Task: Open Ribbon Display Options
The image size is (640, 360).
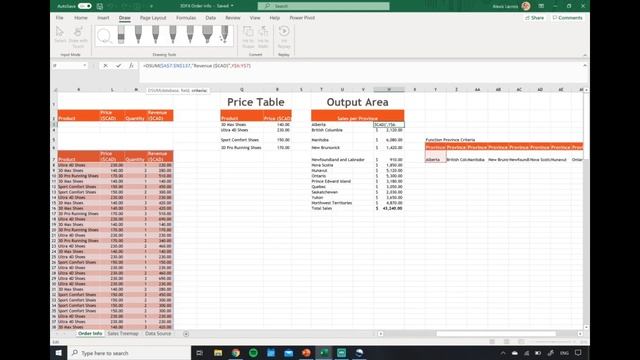Action: click(541, 6)
